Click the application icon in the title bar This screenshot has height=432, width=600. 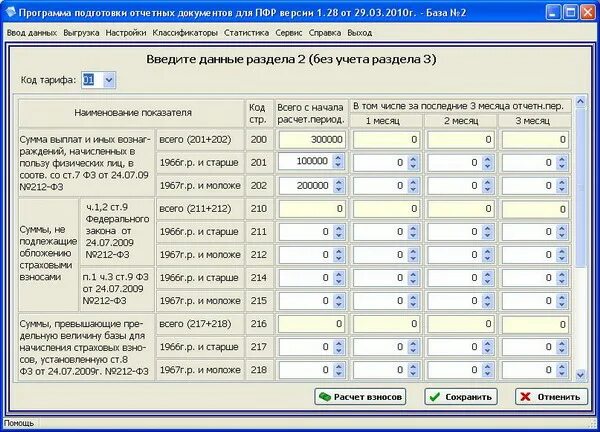coord(10,12)
